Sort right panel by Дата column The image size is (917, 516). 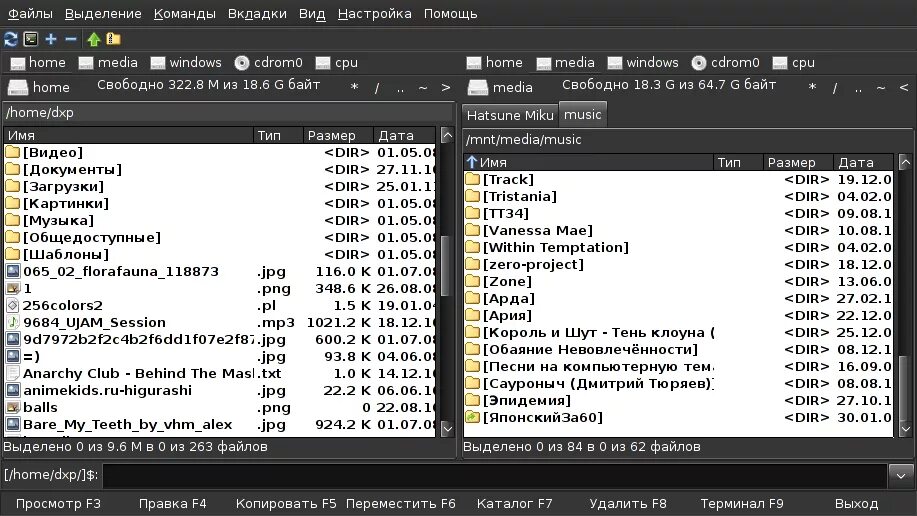coord(863,162)
